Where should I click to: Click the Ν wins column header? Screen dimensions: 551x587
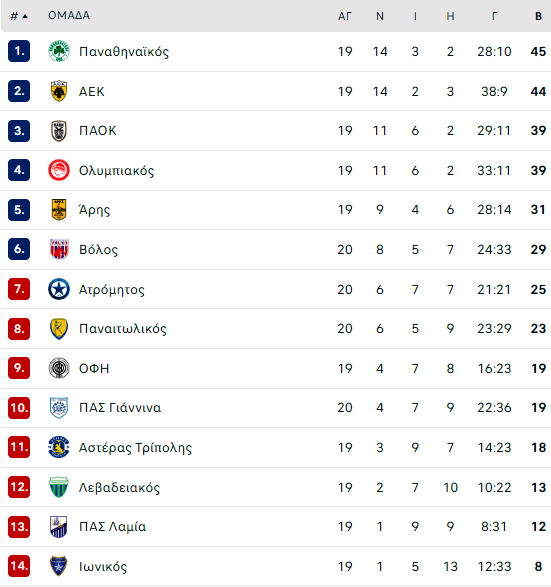point(380,16)
